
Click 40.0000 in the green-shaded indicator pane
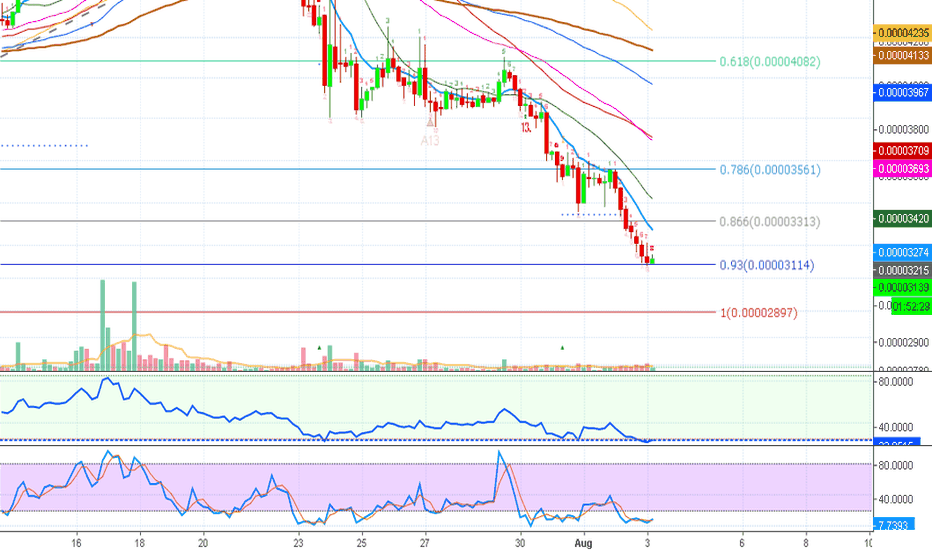(896, 427)
